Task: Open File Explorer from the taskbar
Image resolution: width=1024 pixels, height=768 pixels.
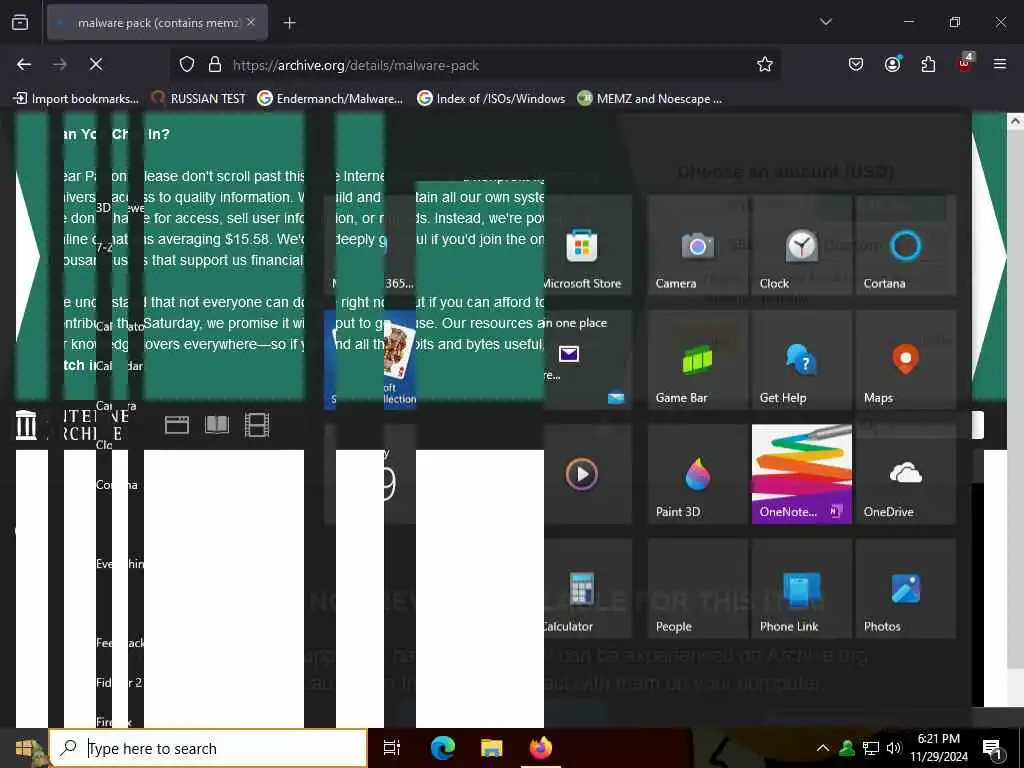Action: [x=492, y=748]
